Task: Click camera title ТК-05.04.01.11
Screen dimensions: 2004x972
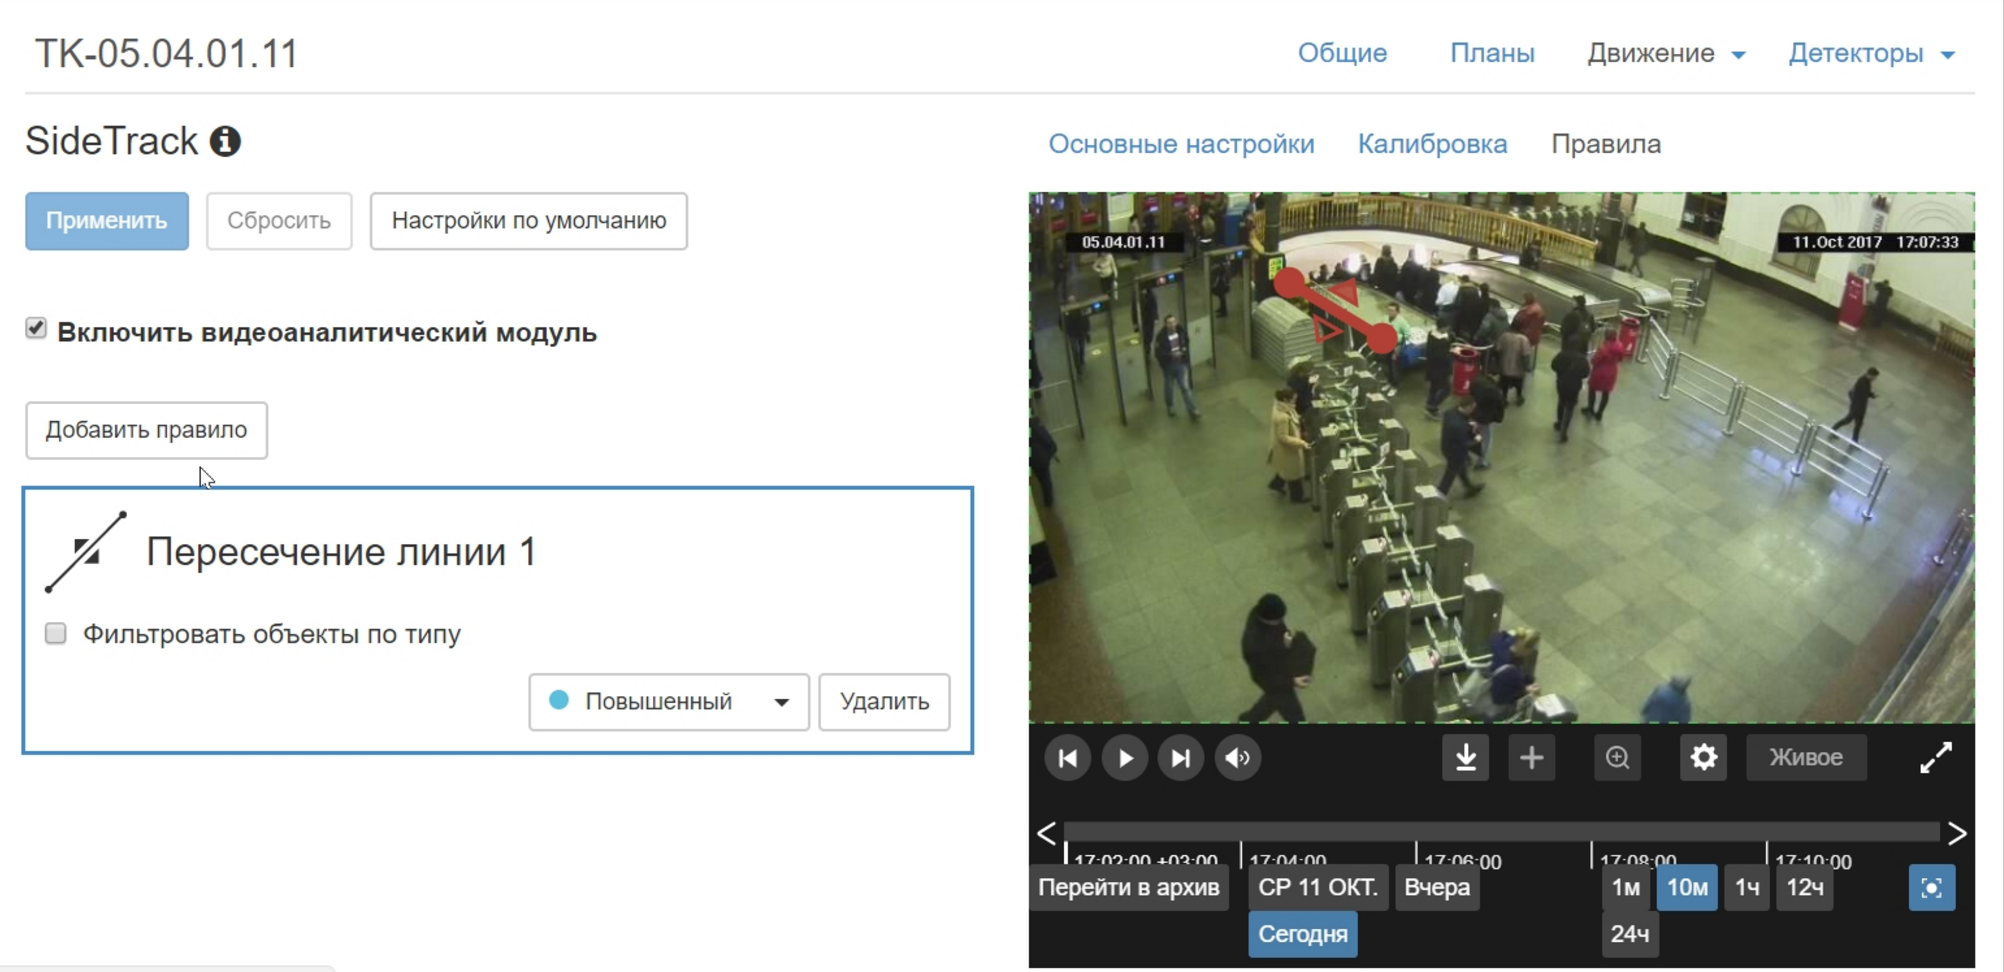Action: click(166, 54)
